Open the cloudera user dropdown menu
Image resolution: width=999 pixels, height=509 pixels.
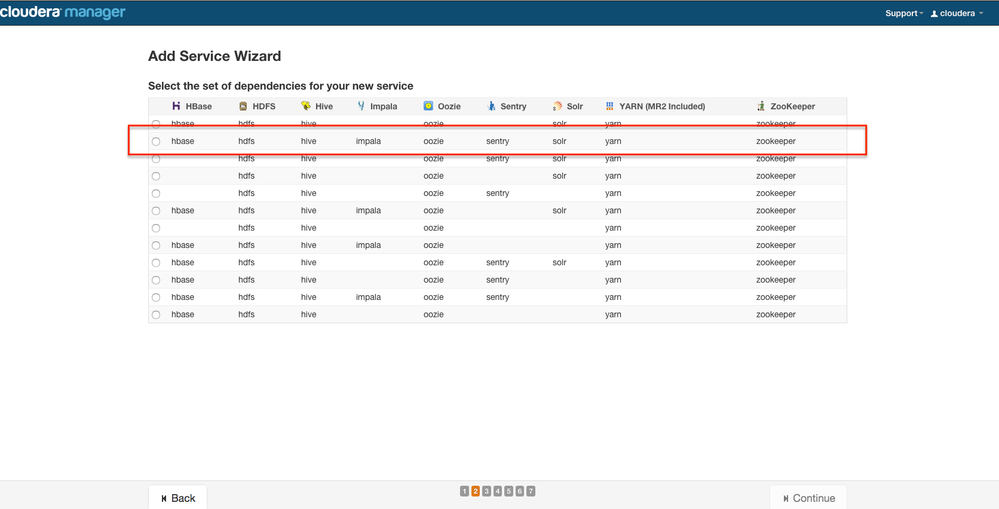click(957, 13)
